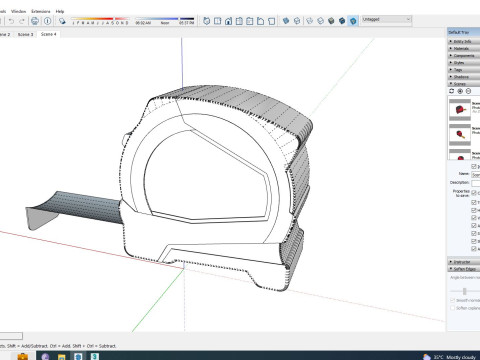Select second scene thumbnail in Scenes list

(460, 135)
